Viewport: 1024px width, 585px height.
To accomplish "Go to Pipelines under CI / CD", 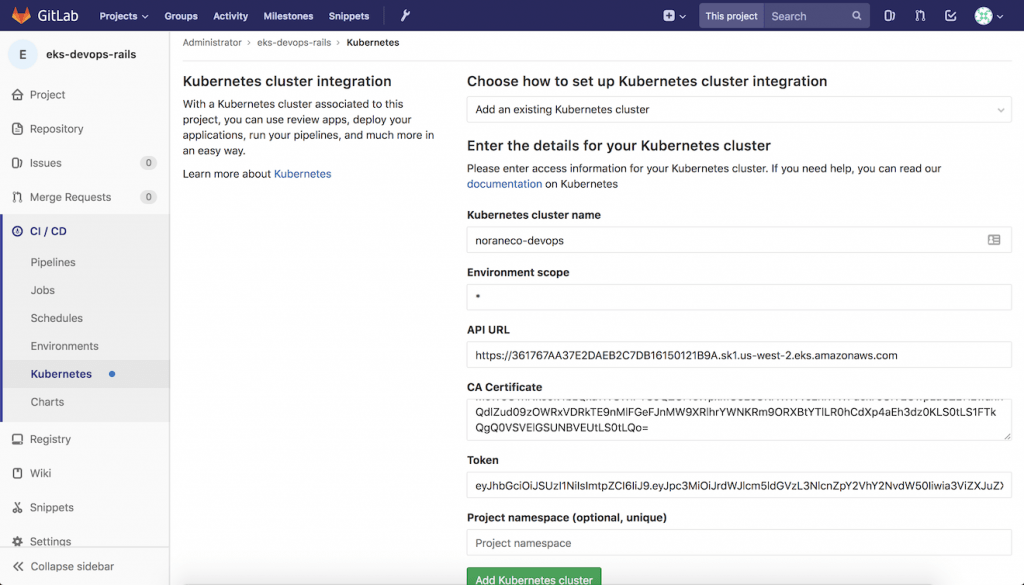I will pos(53,262).
